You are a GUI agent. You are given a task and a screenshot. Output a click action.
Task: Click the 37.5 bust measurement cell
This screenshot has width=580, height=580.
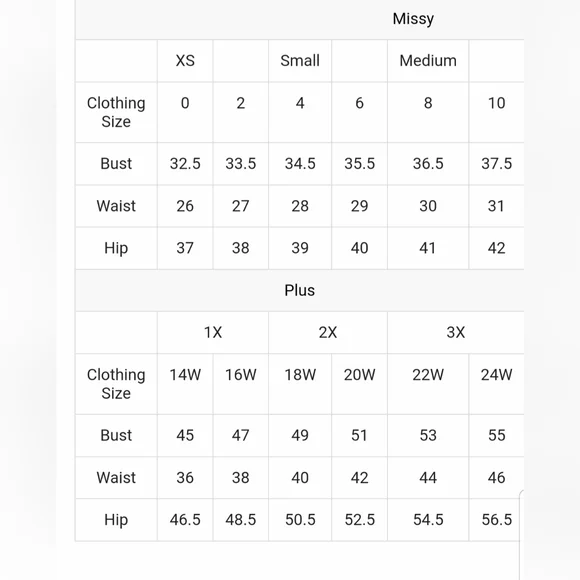point(496,163)
